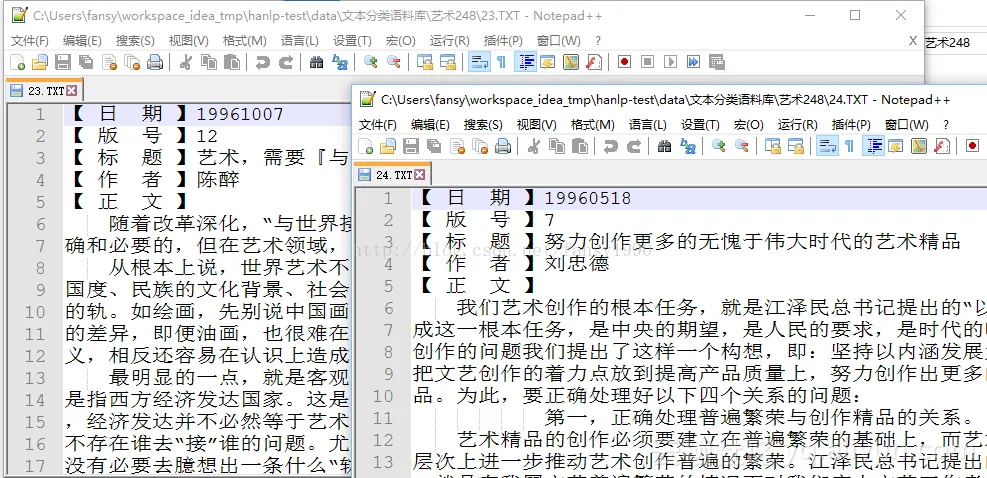This screenshot has width=987, height=478.
Task: Click Open file folder icon in 24.TXT window
Action: pos(389,147)
